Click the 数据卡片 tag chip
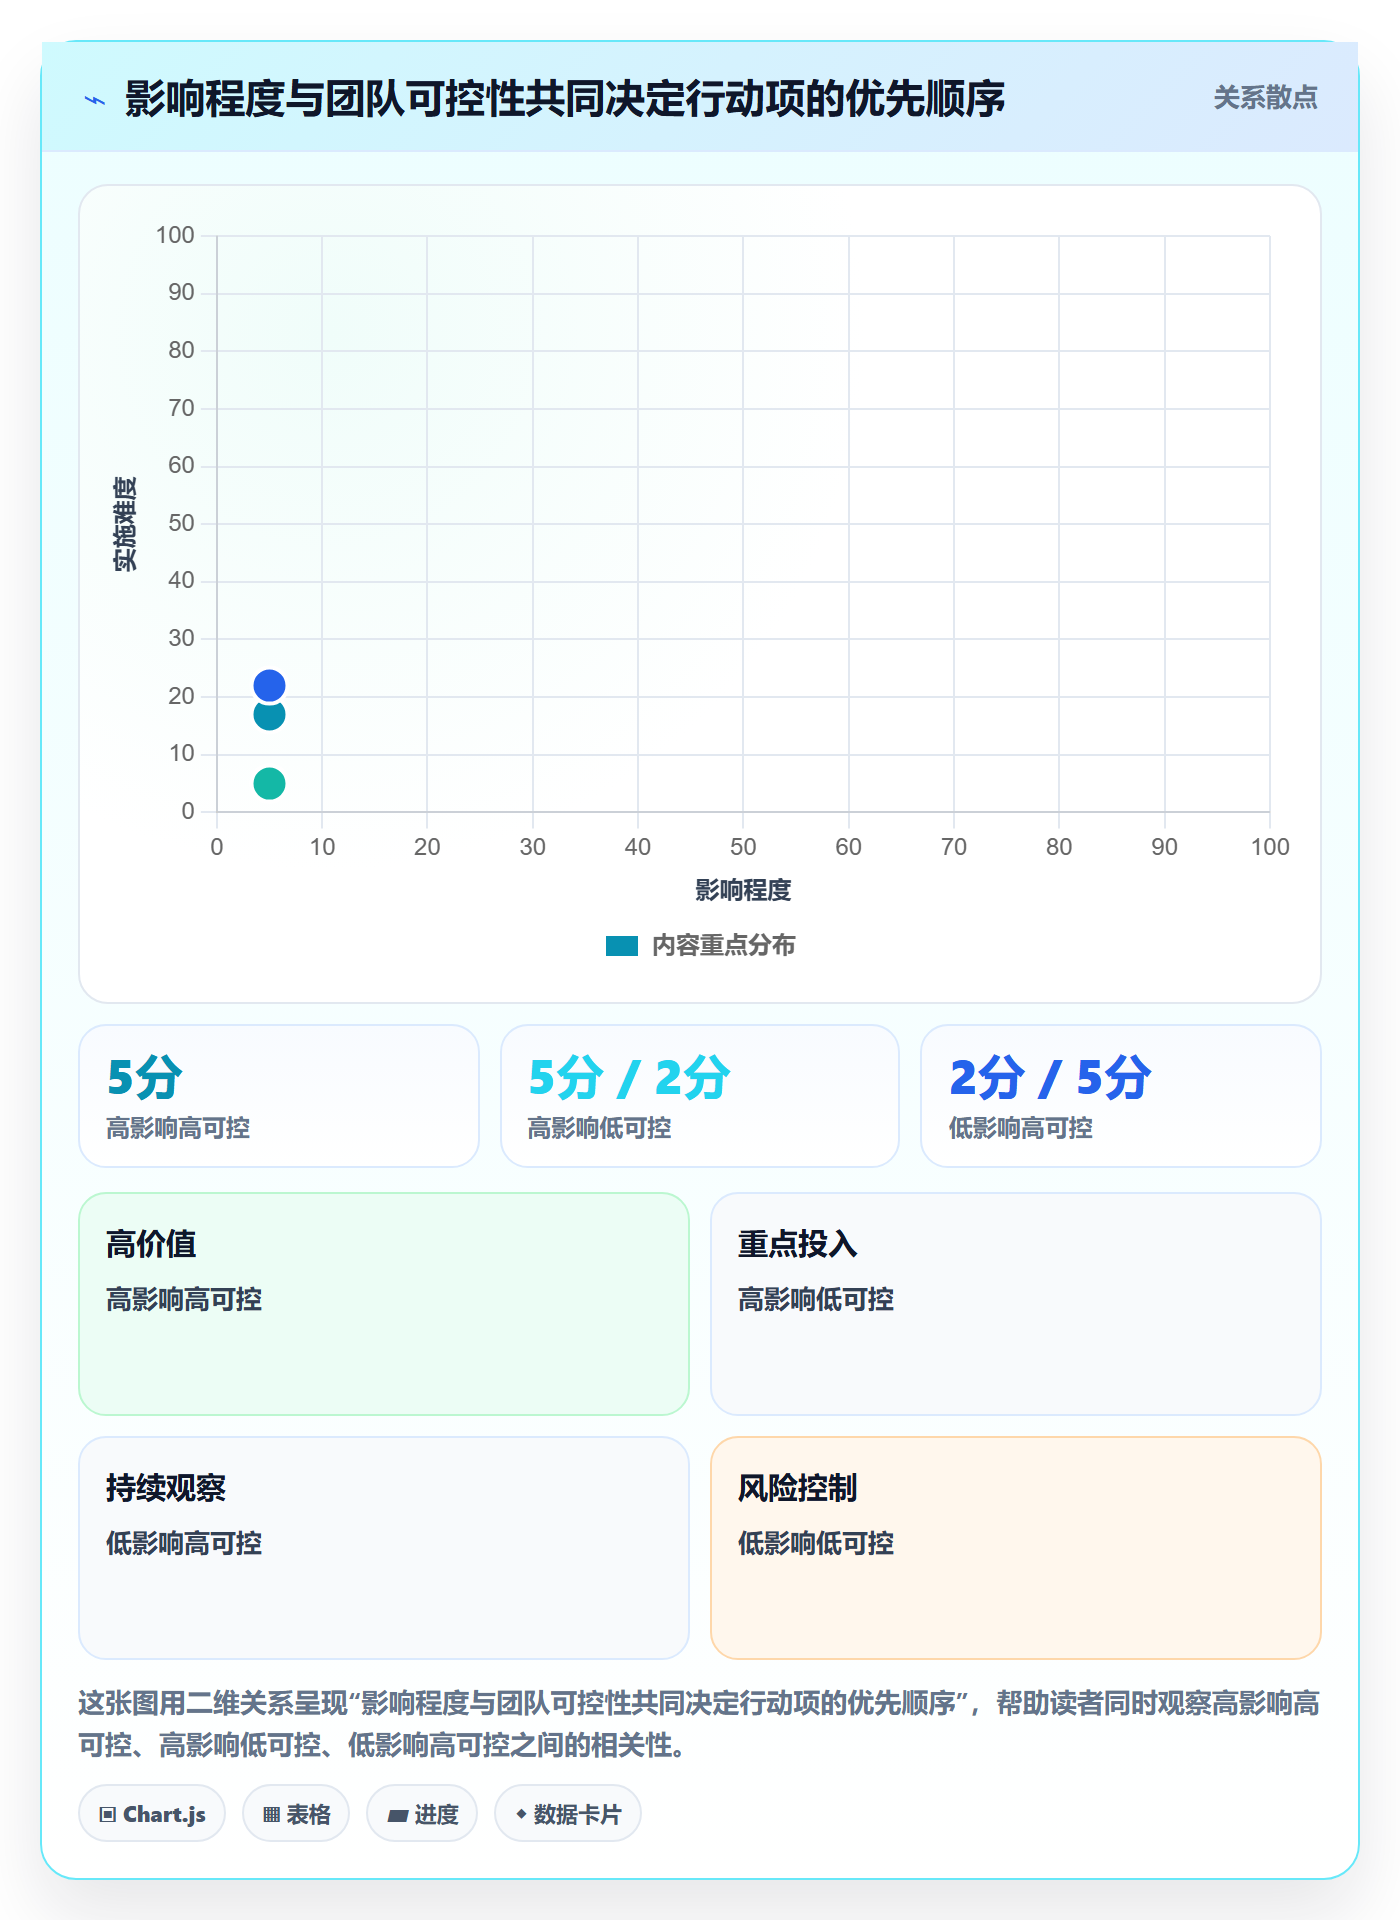Screen dimensions: 1400x1920 click(568, 1814)
